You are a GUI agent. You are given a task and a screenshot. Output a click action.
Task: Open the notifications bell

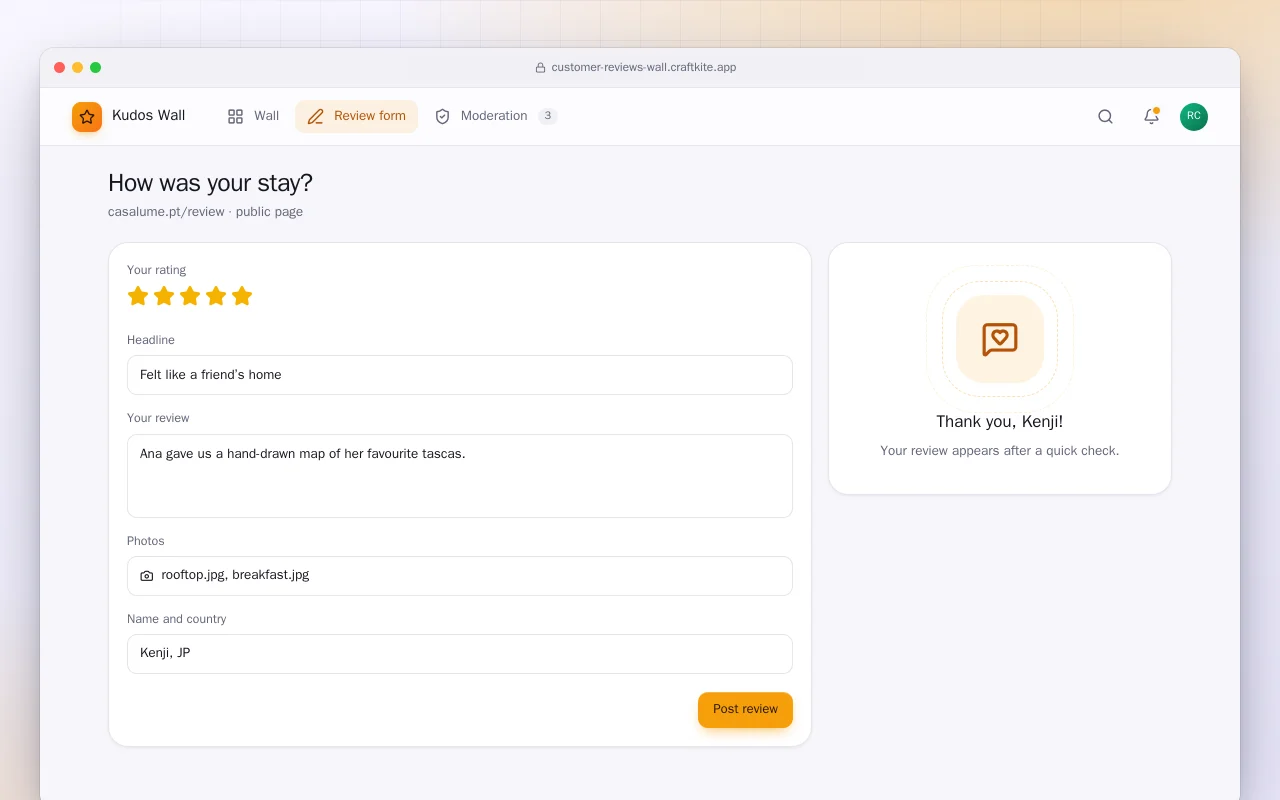1151,117
